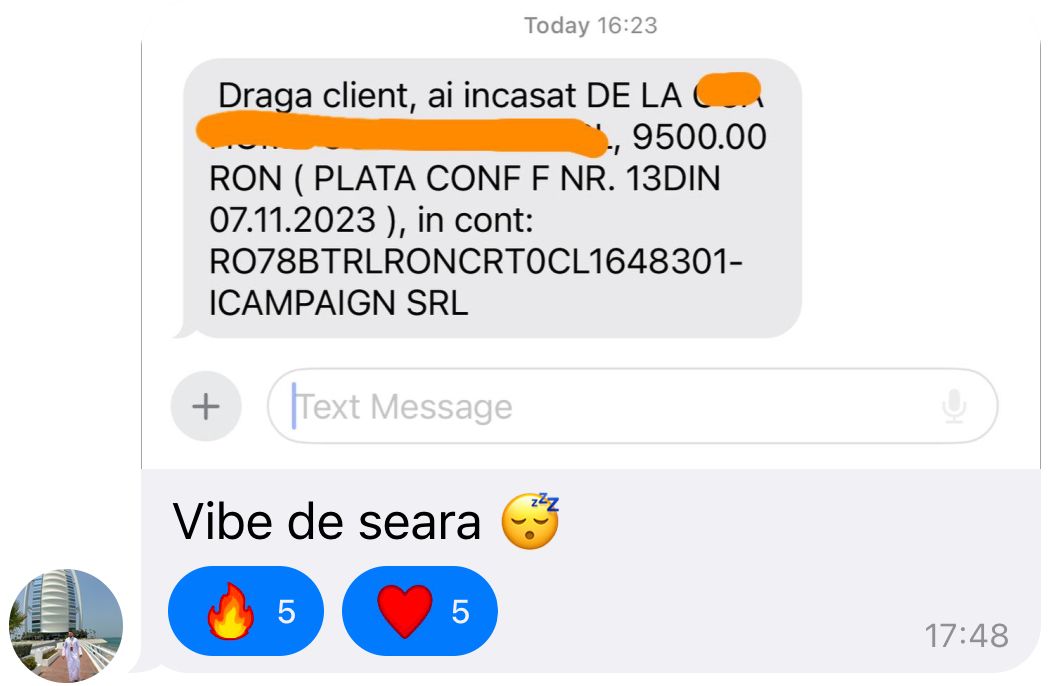
Task: Tap the plus attachment button
Action: coord(206,406)
